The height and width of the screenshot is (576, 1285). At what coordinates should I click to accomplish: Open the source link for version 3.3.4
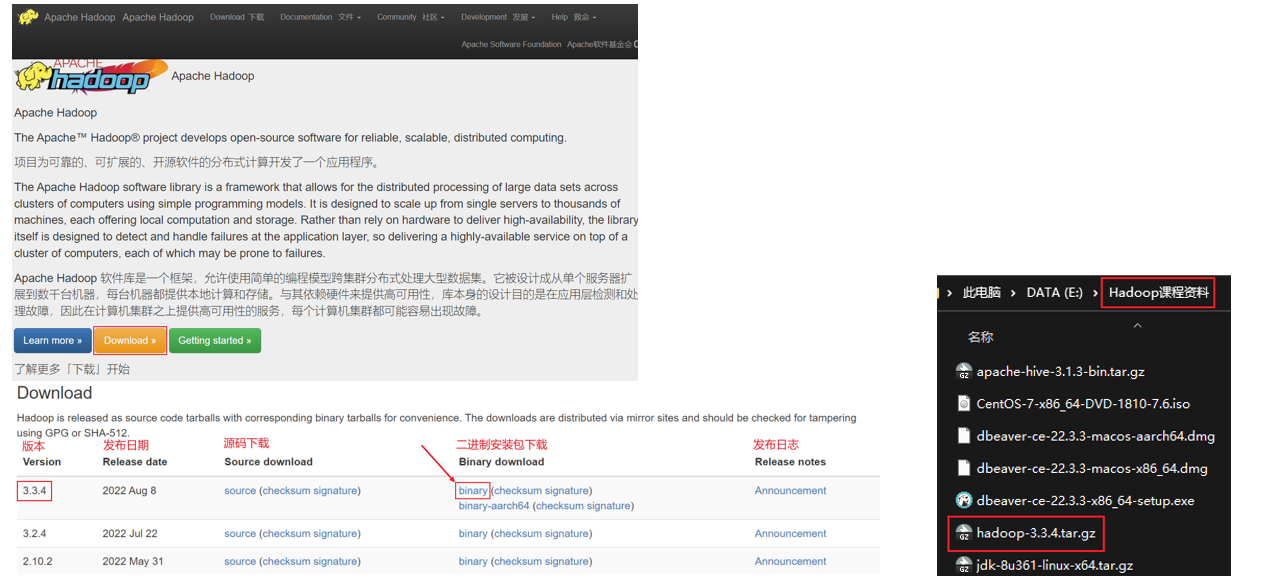coord(240,491)
